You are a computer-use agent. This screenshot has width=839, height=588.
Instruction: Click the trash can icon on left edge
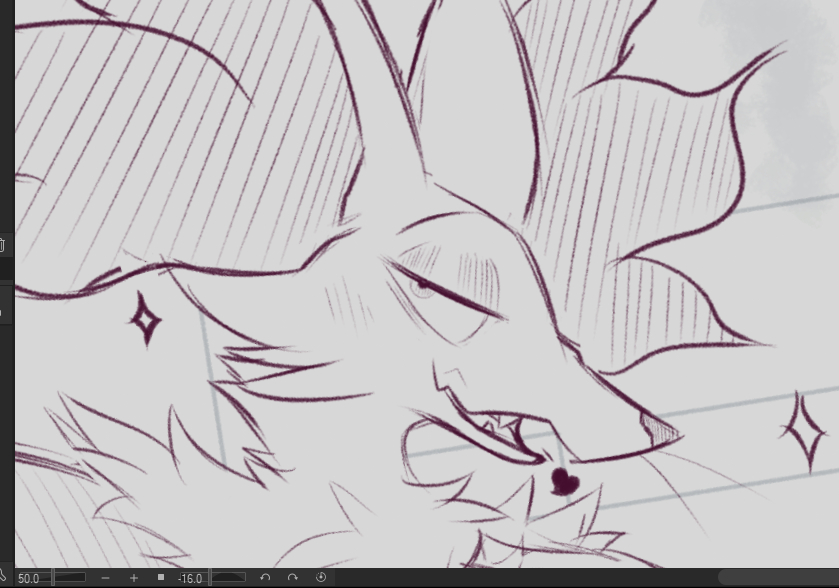pos(3,245)
